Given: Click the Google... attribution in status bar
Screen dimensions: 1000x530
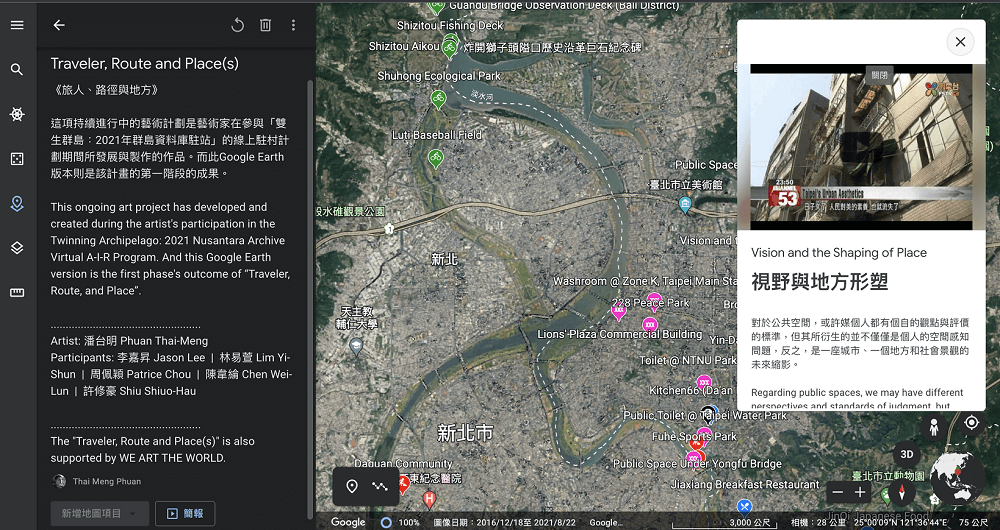Looking at the screenshot, I should pos(606,522).
